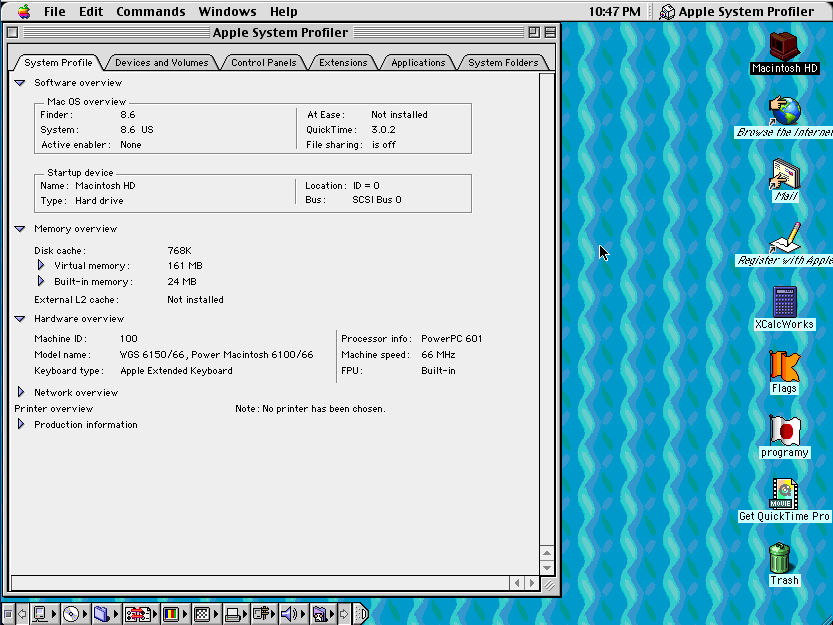
Task: Expand the Network overview section
Action: pyautogui.click(x=21, y=392)
